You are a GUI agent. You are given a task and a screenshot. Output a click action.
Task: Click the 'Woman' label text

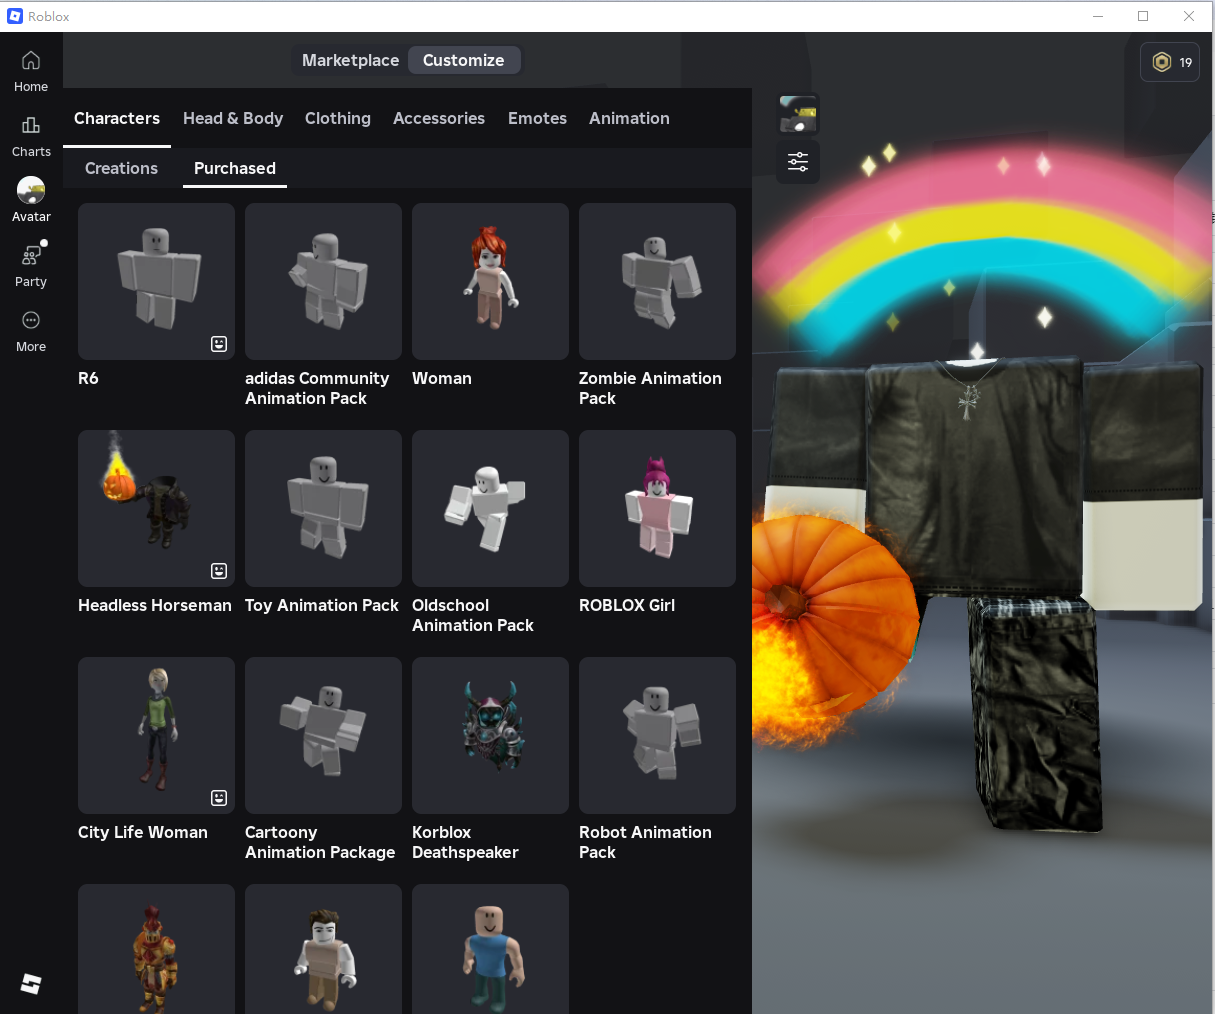pos(442,378)
